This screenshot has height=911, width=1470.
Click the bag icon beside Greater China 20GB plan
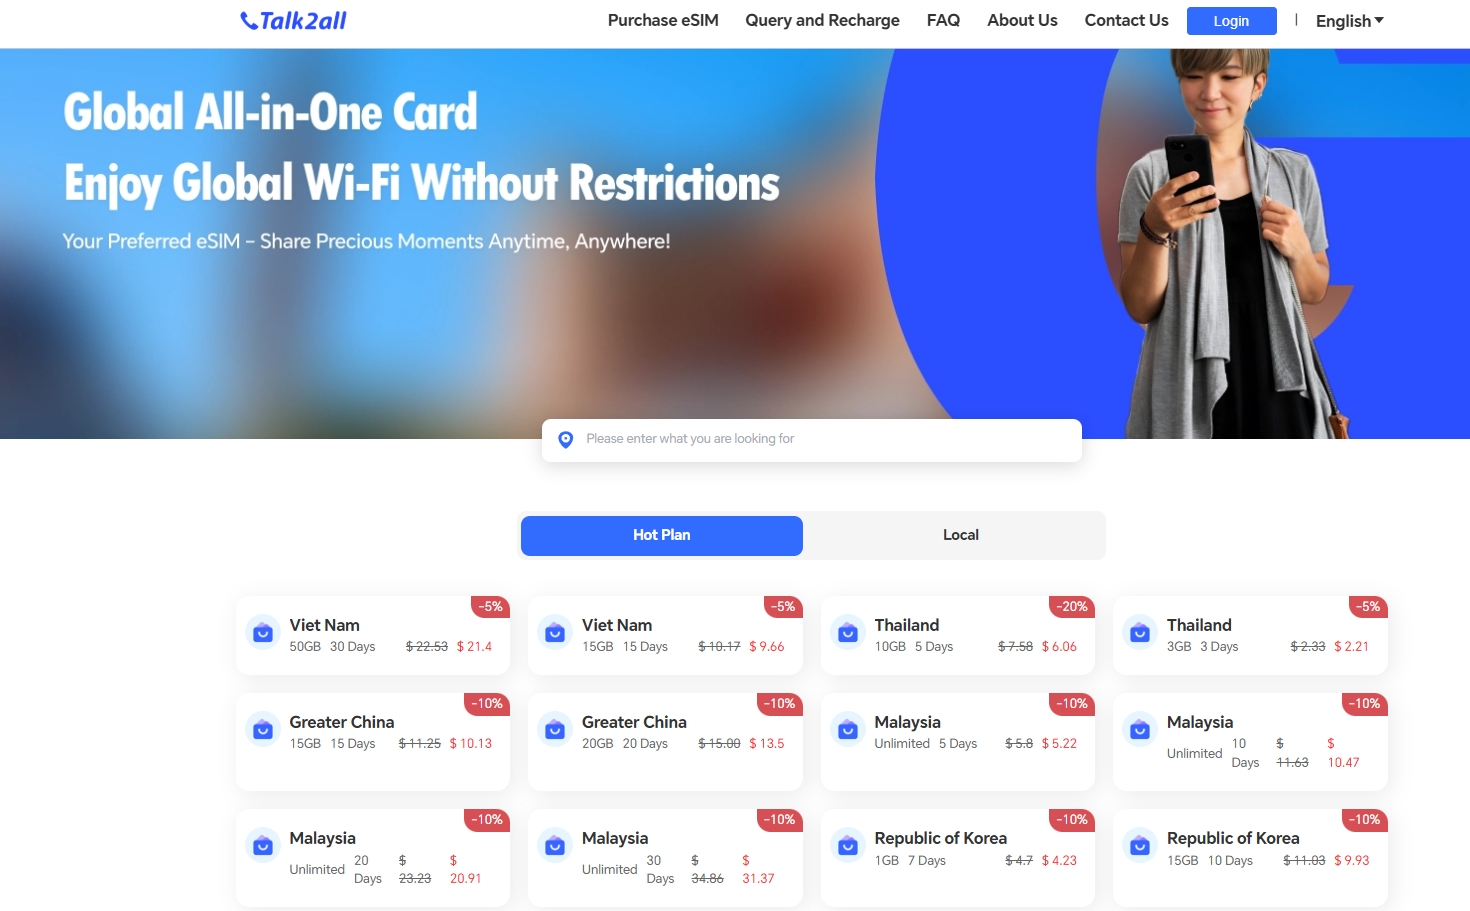coord(555,729)
